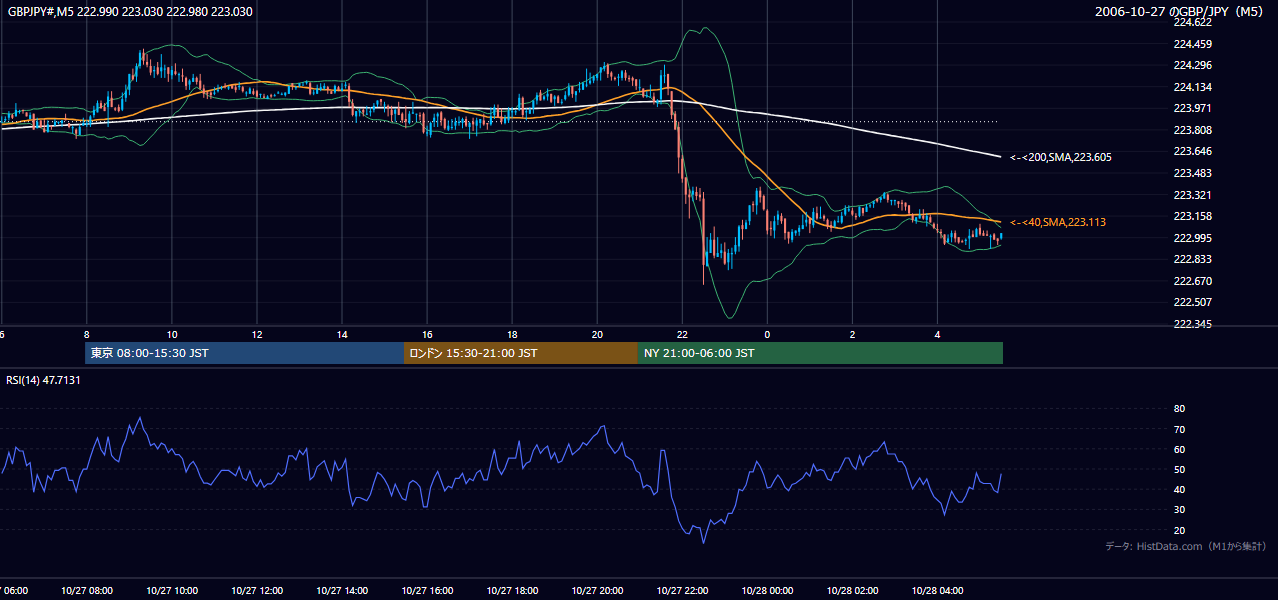The height and width of the screenshot is (600, 1278).
Task: Click RSI axis level 50
Action: tap(1179, 469)
